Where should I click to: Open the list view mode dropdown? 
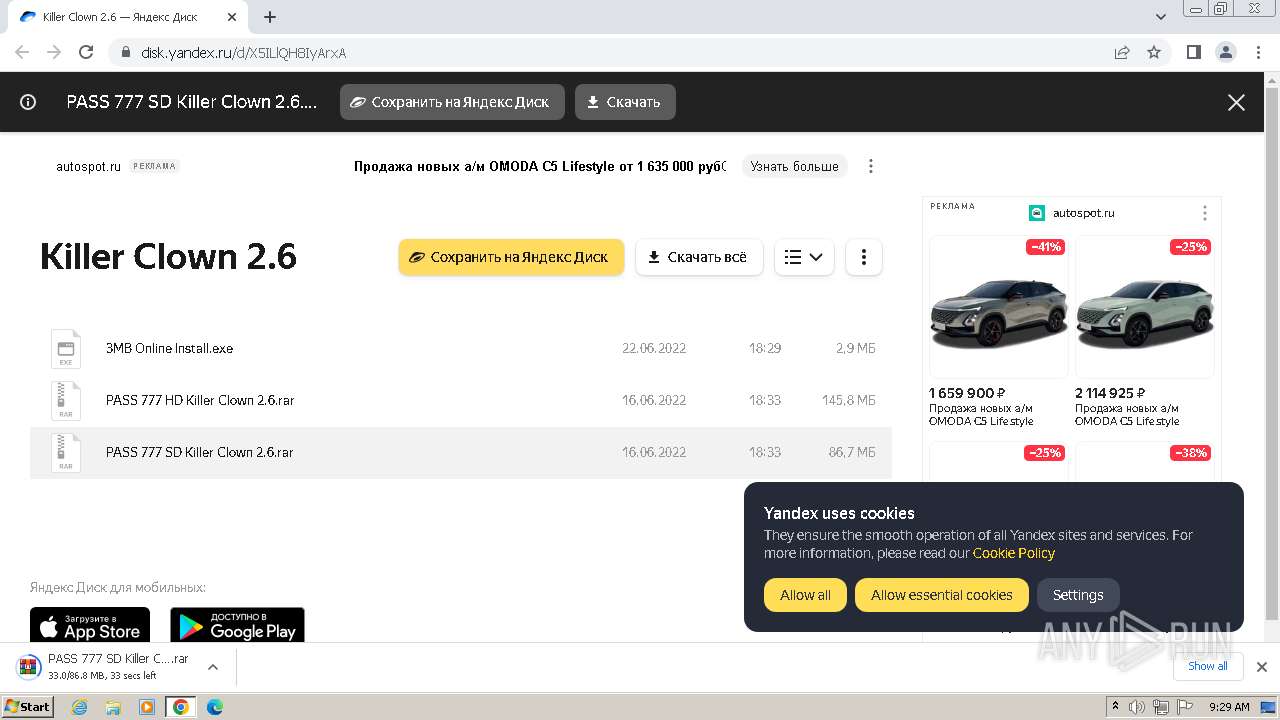(x=804, y=257)
